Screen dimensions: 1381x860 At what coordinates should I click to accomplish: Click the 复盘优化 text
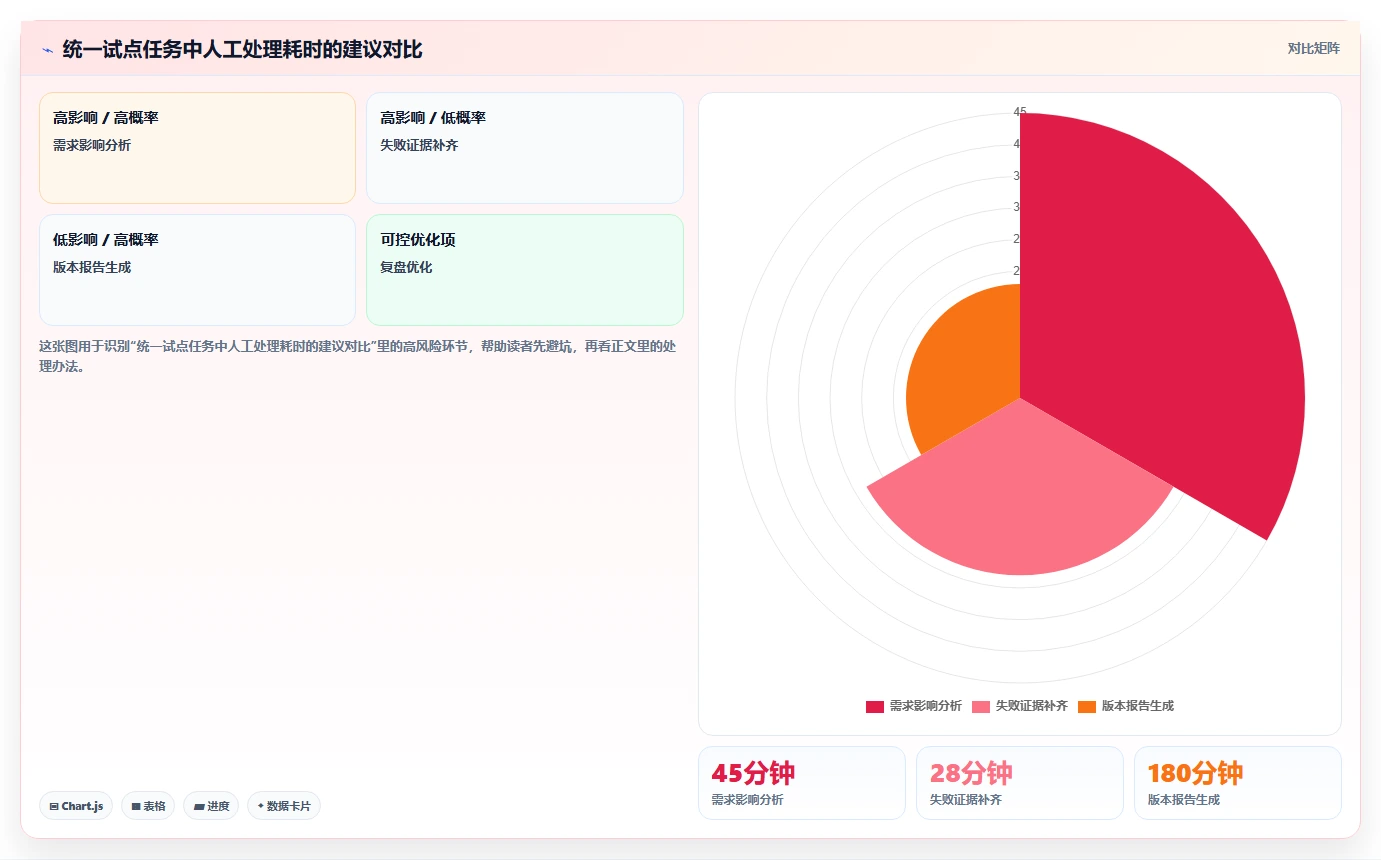[x=406, y=268]
